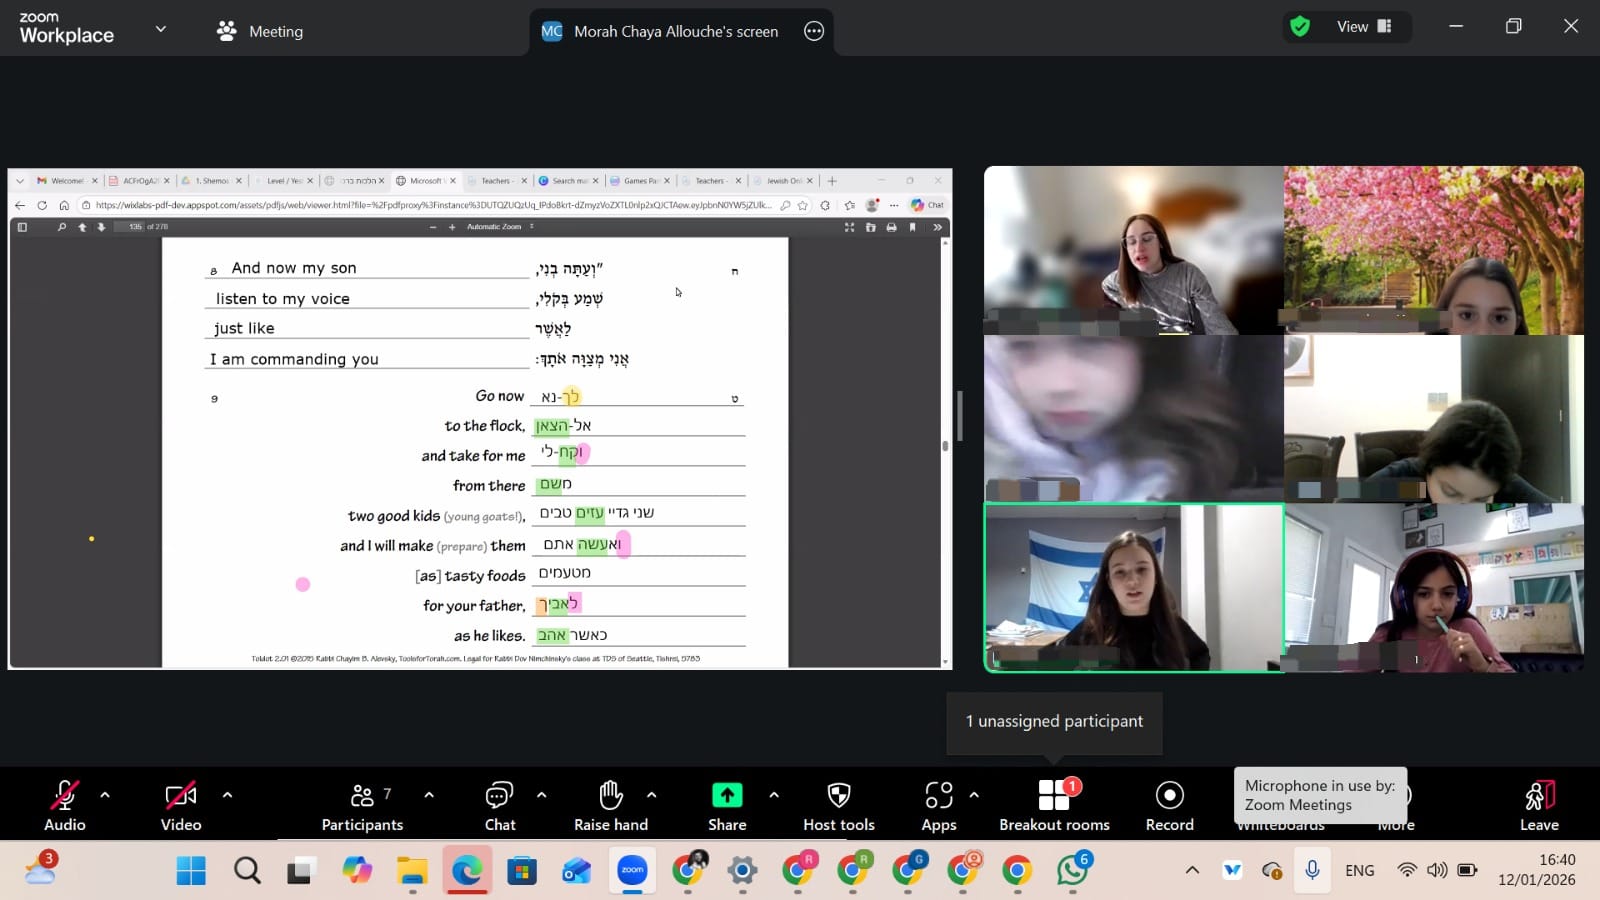Expand video options arrow beside Video

(x=227, y=795)
